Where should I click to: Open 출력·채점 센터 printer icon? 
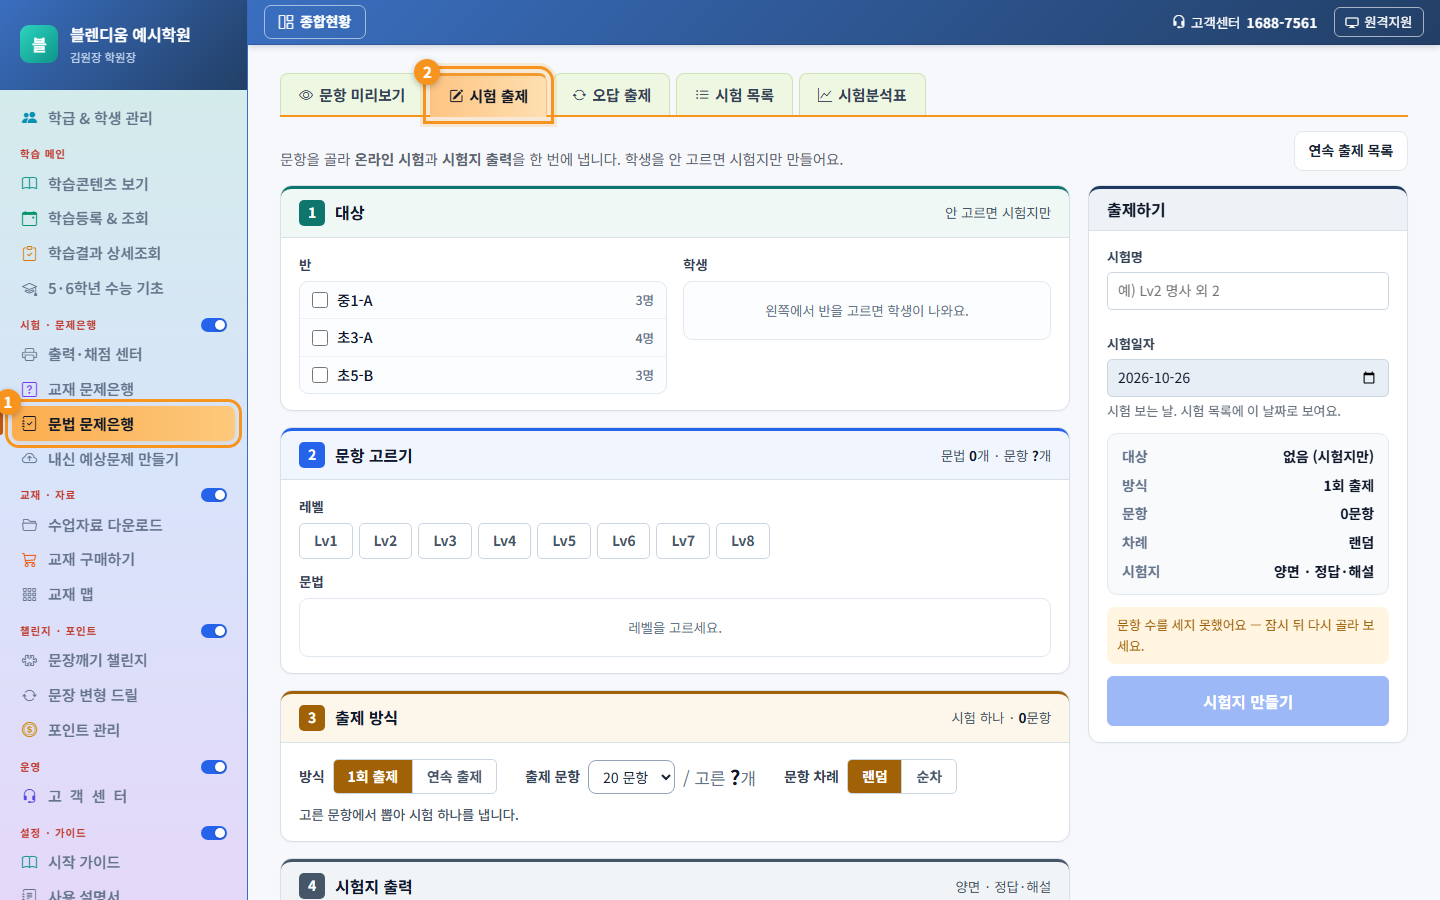30,354
